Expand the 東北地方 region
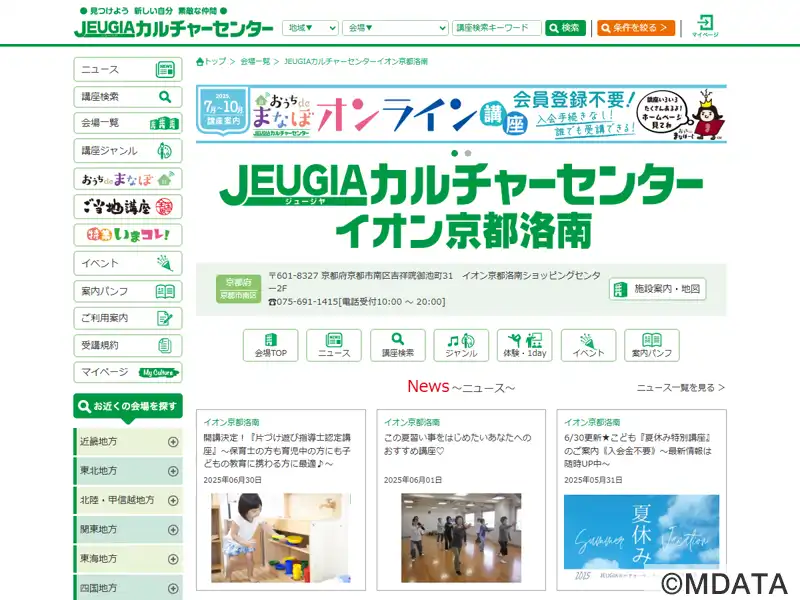The height and width of the screenshot is (600, 800). tap(128, 471)
